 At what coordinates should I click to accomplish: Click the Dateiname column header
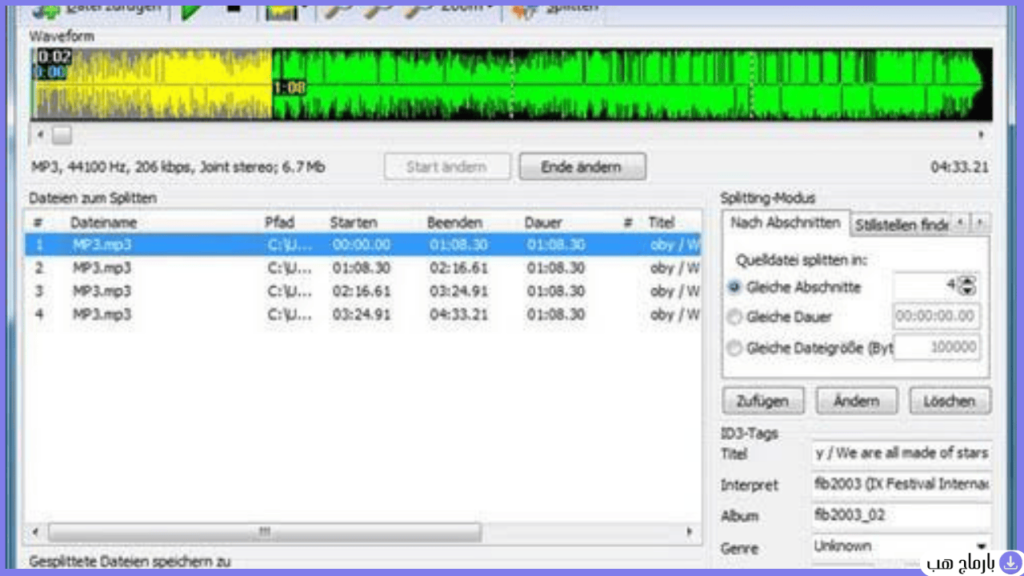(x=103, y=223)
